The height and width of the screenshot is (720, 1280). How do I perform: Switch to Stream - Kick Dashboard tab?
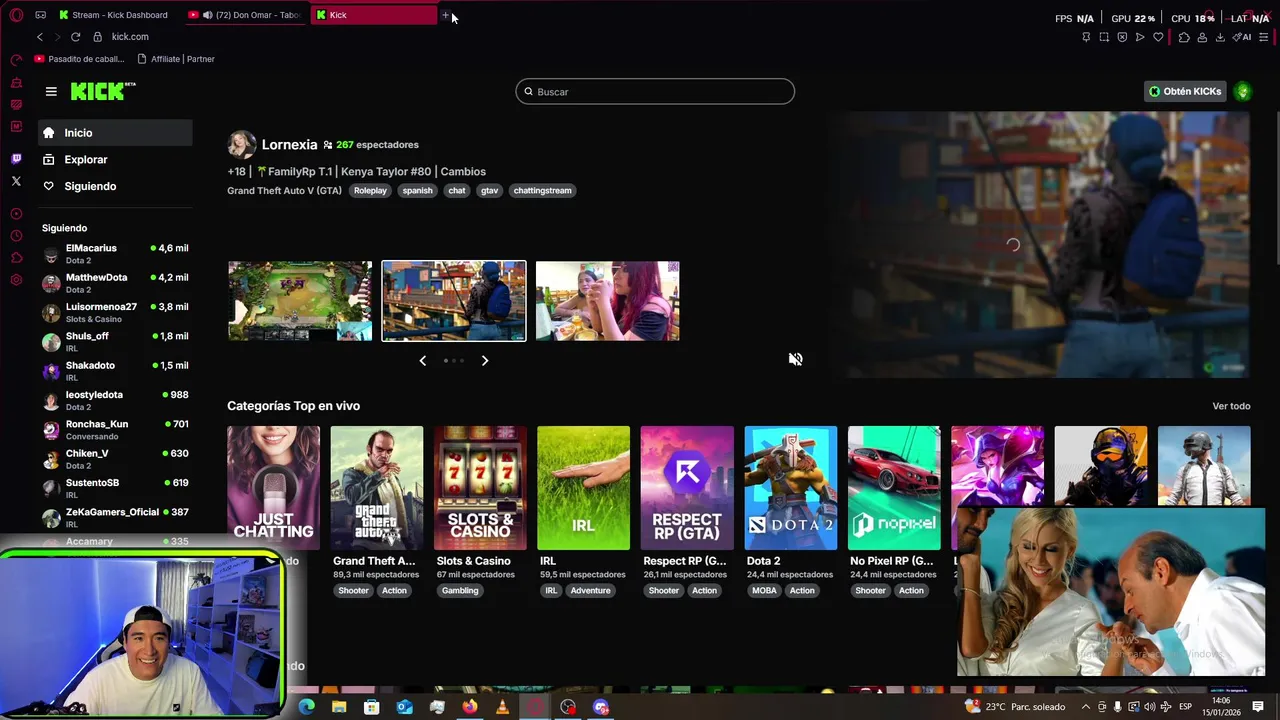point(113,15)
